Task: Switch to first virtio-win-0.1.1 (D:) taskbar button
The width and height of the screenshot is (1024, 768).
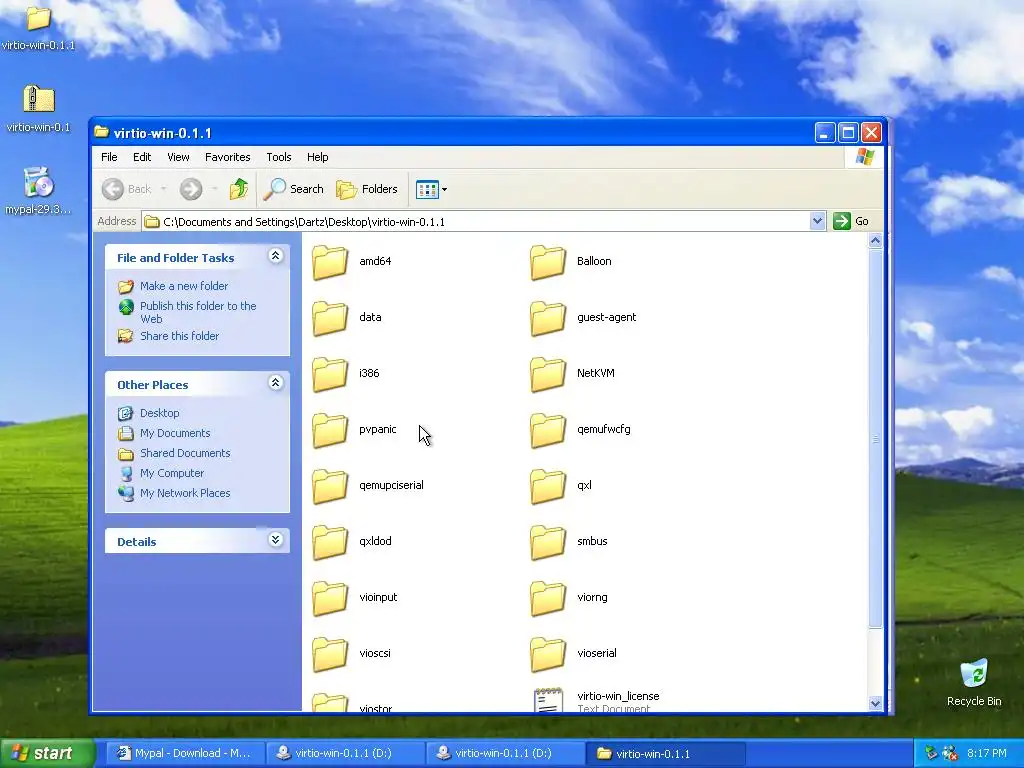Action: (x=345, y=753)
